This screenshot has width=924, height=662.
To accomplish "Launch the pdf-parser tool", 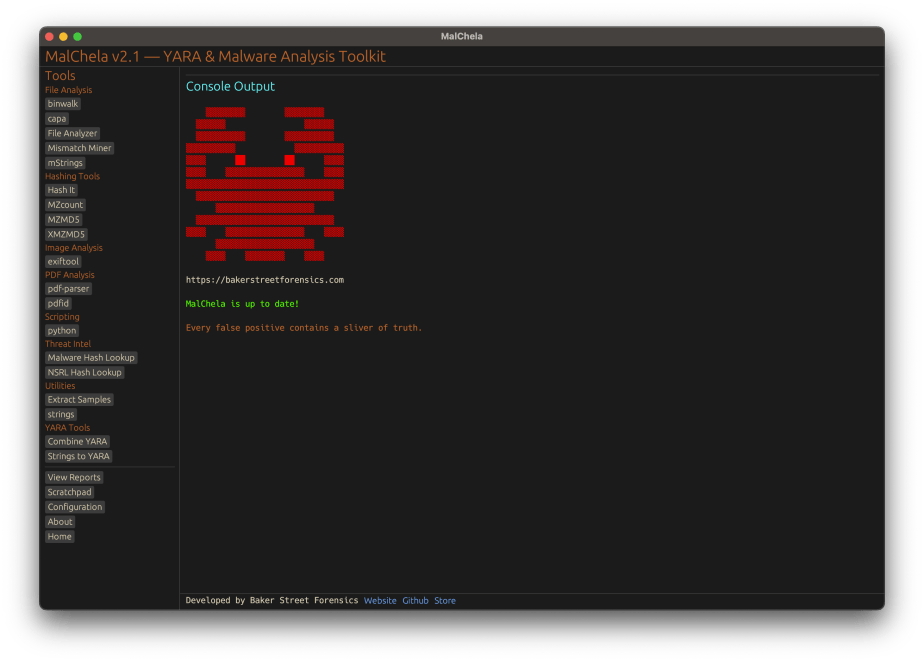I will pos(69,288).
